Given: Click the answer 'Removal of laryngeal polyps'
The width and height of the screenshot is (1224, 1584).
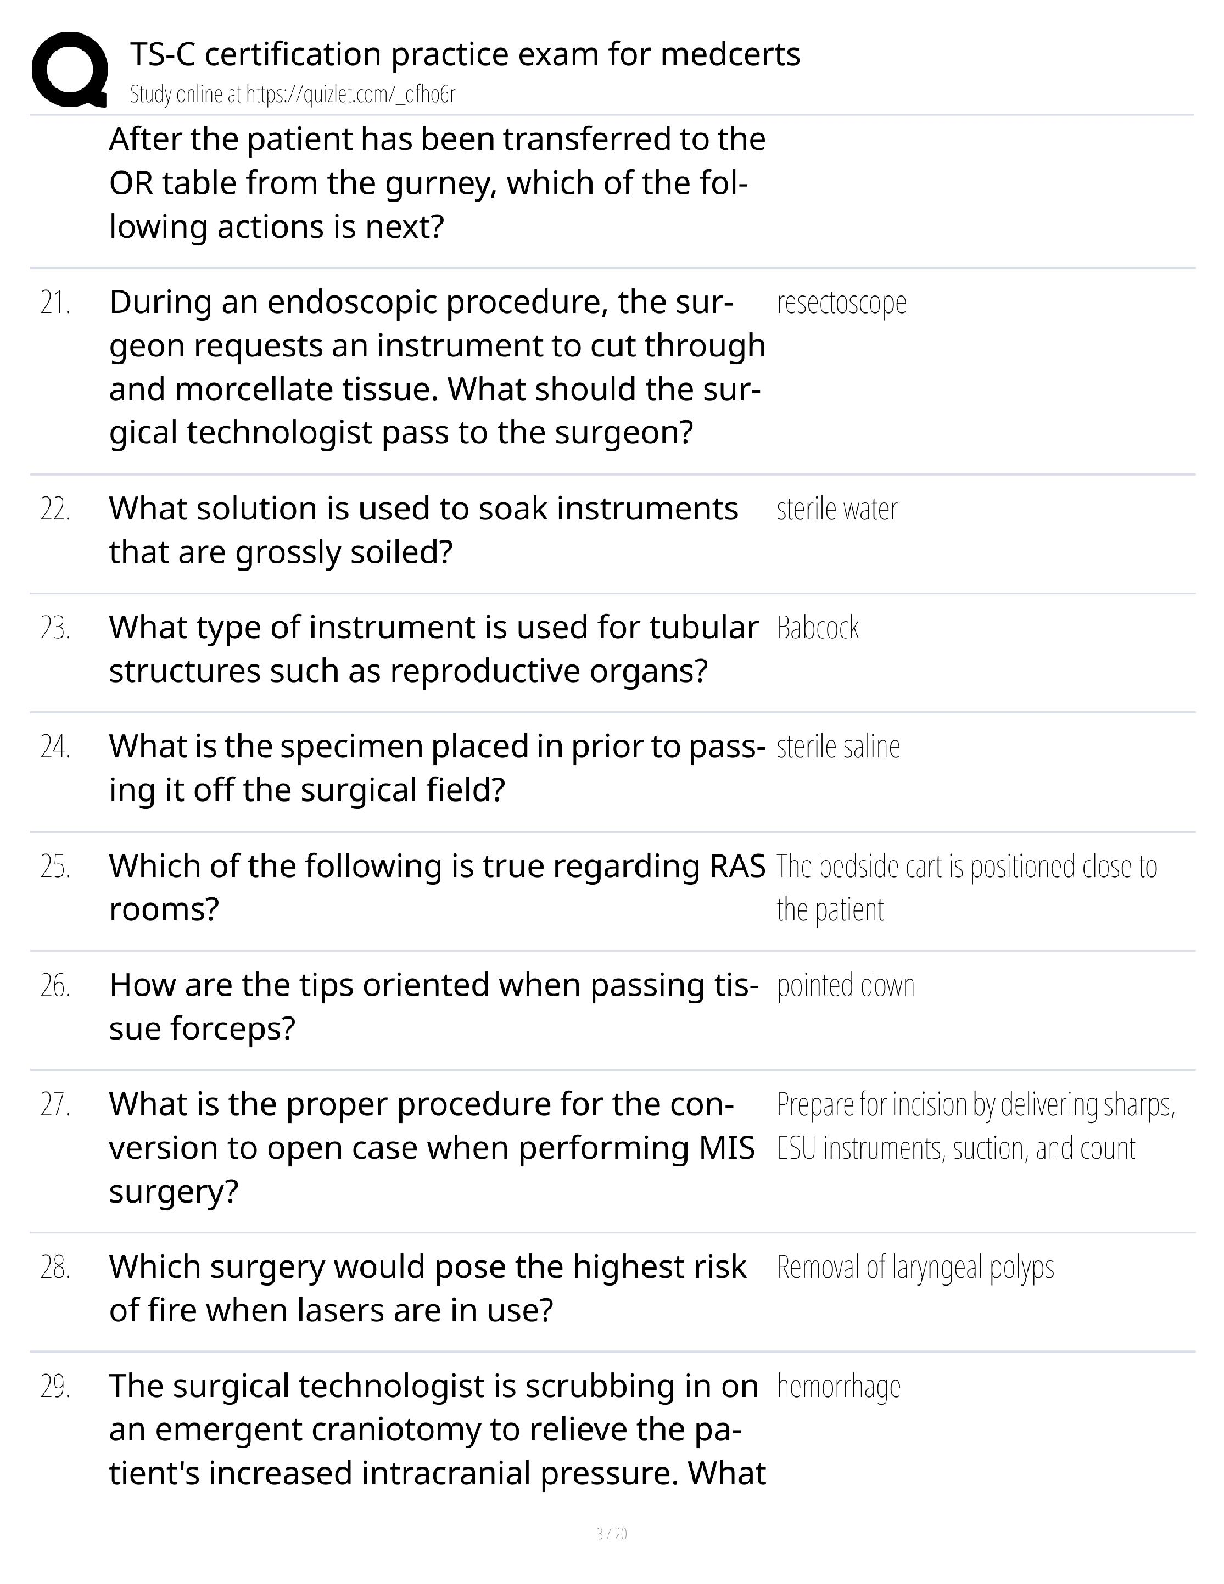Looking at the screenshot, I should (916, 1268).
